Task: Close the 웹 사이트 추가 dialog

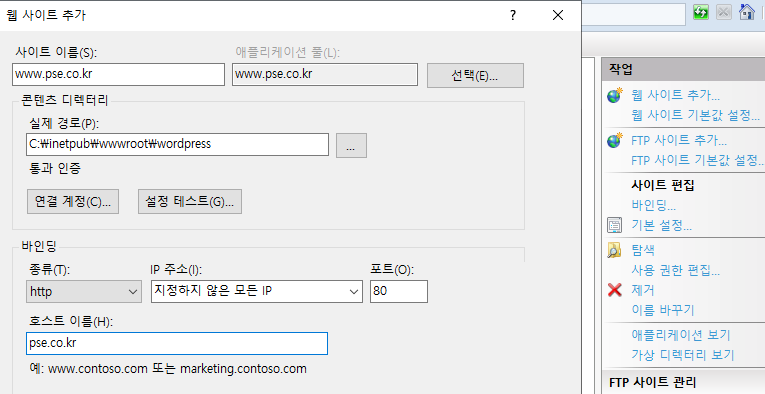Action: point(558,15)
